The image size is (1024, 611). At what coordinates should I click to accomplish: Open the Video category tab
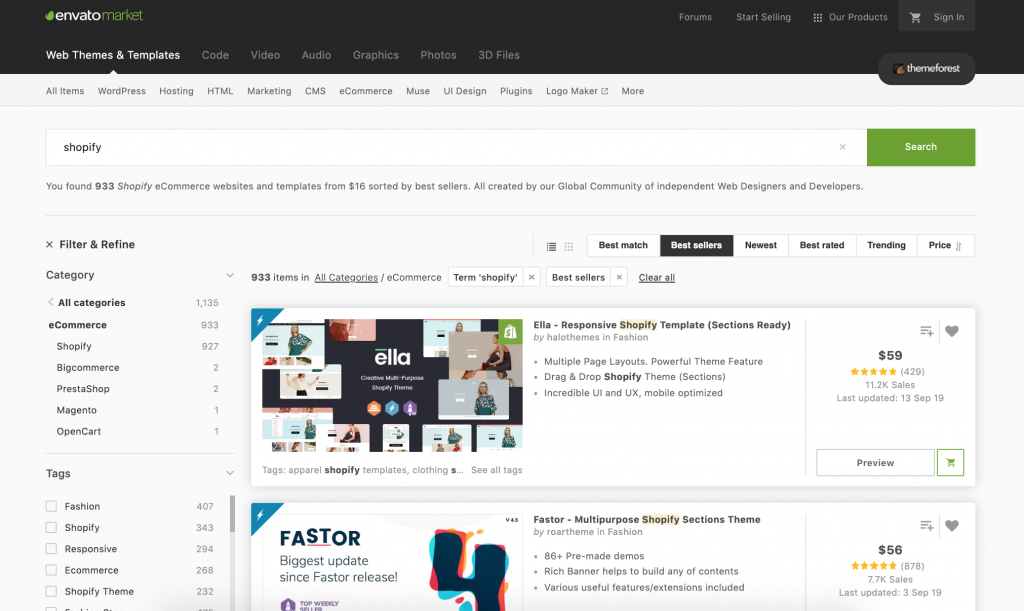(x=265, y=55)
